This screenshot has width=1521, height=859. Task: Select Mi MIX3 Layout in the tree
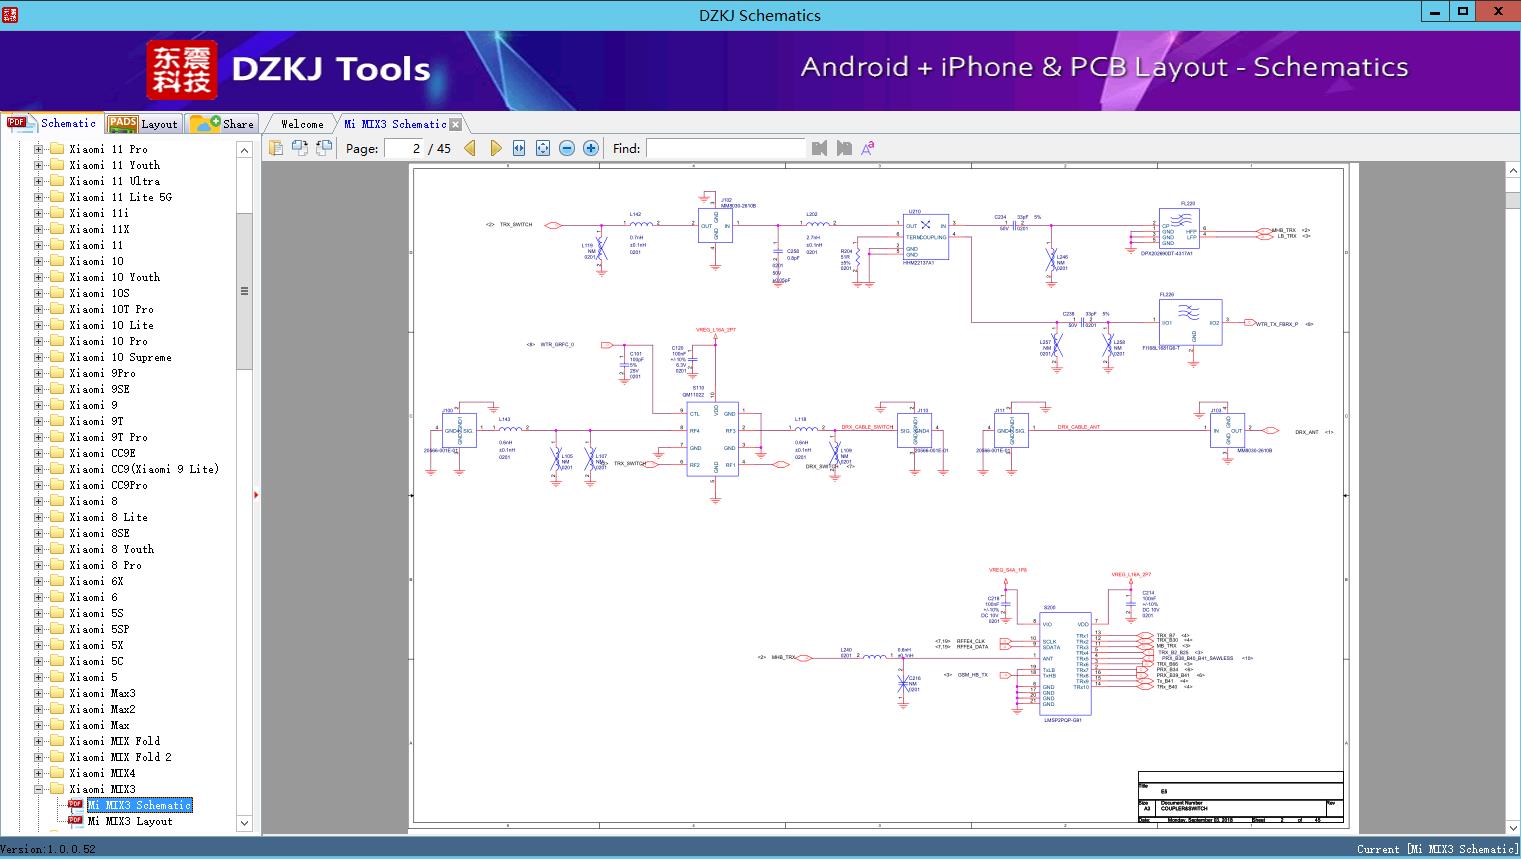point(130,821)
